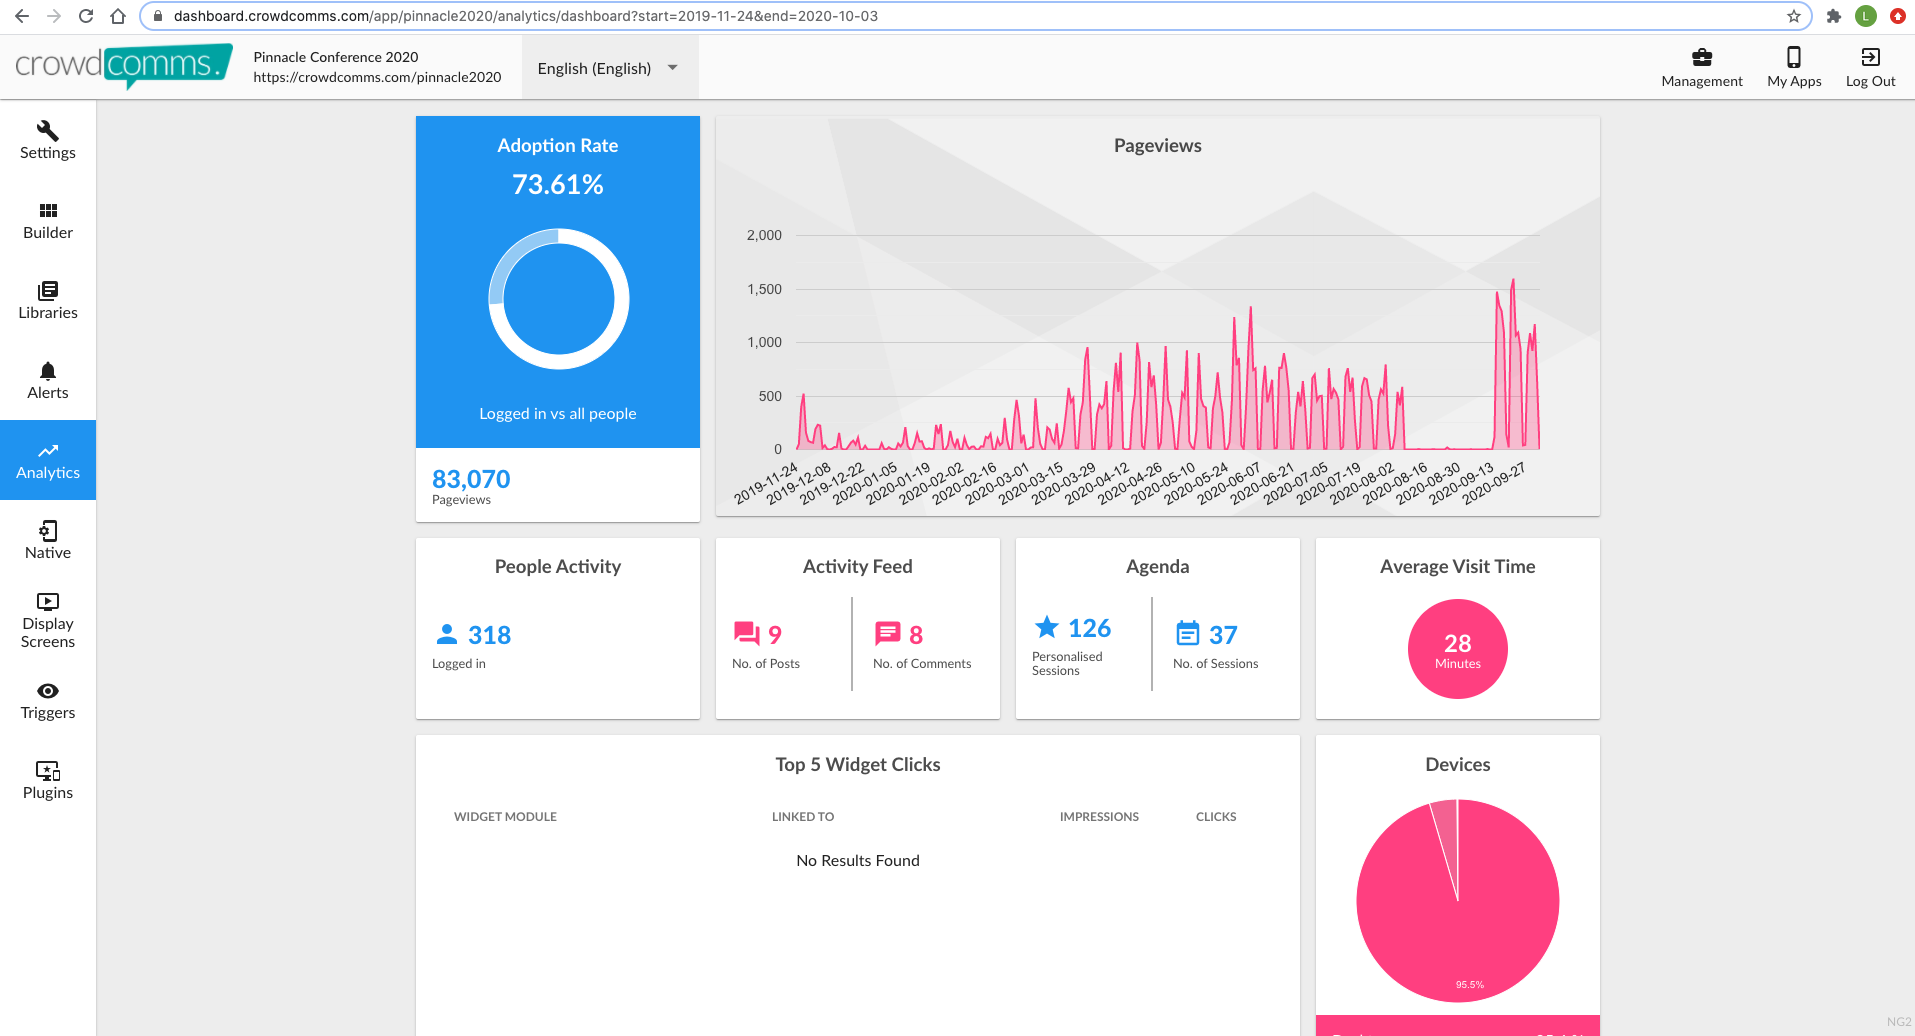Open the Triggers eye icon
1915x1036 pixels.
48,691
